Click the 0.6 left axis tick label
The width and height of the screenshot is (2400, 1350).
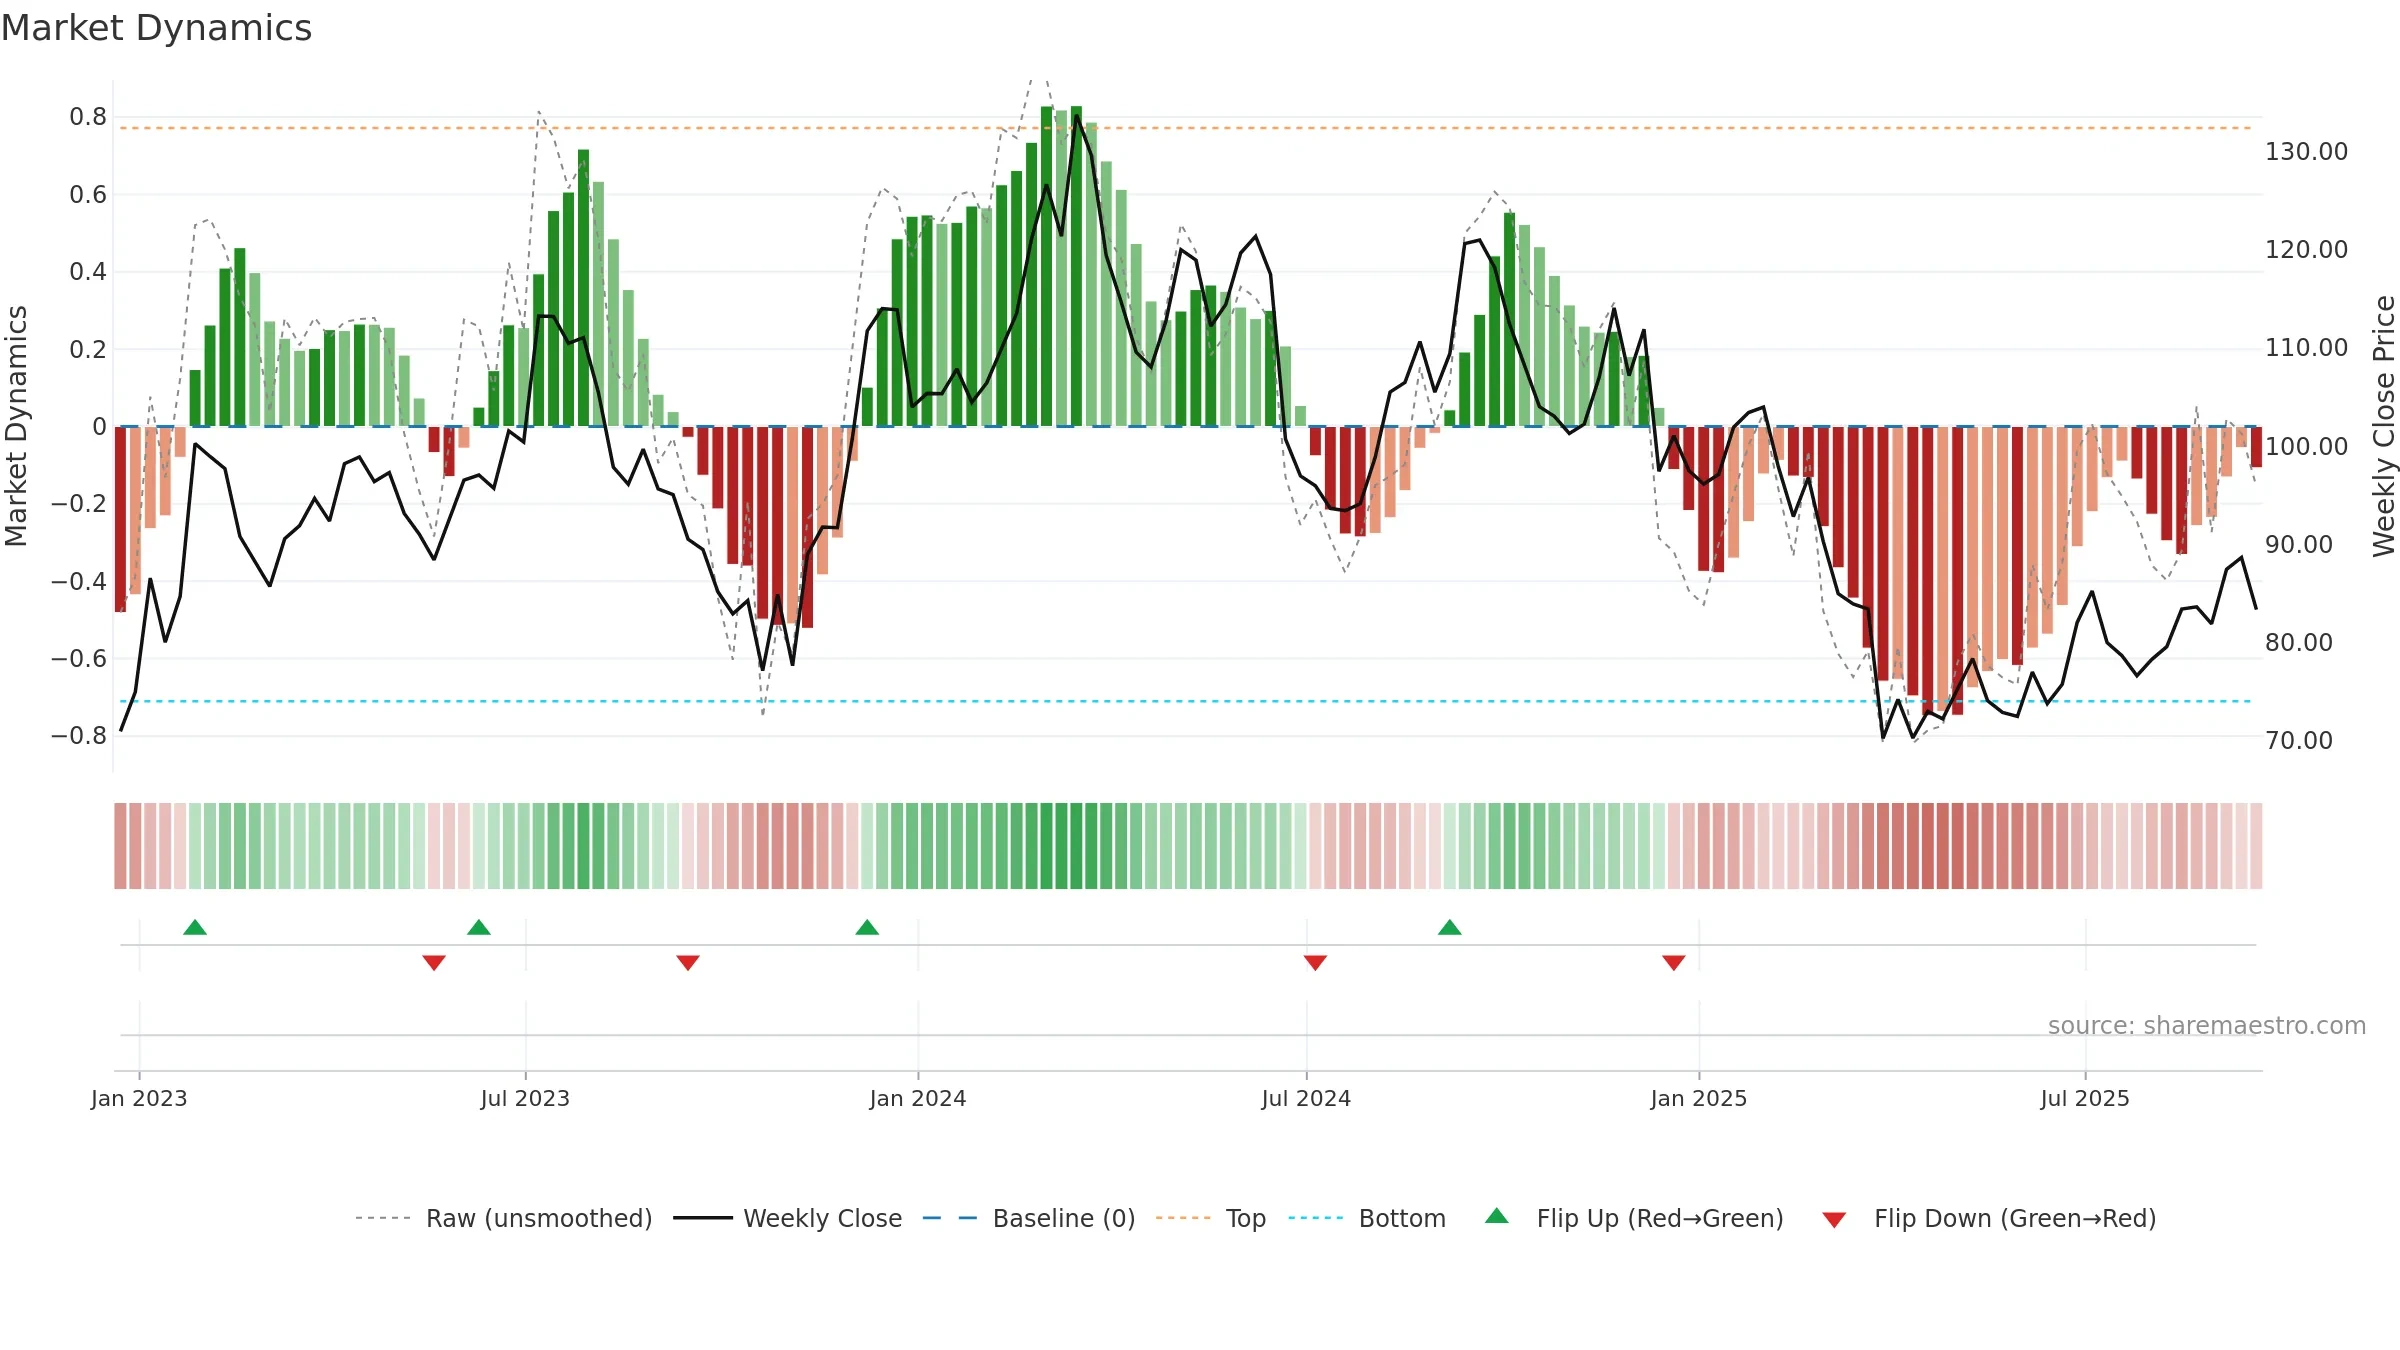coord(88,194)
